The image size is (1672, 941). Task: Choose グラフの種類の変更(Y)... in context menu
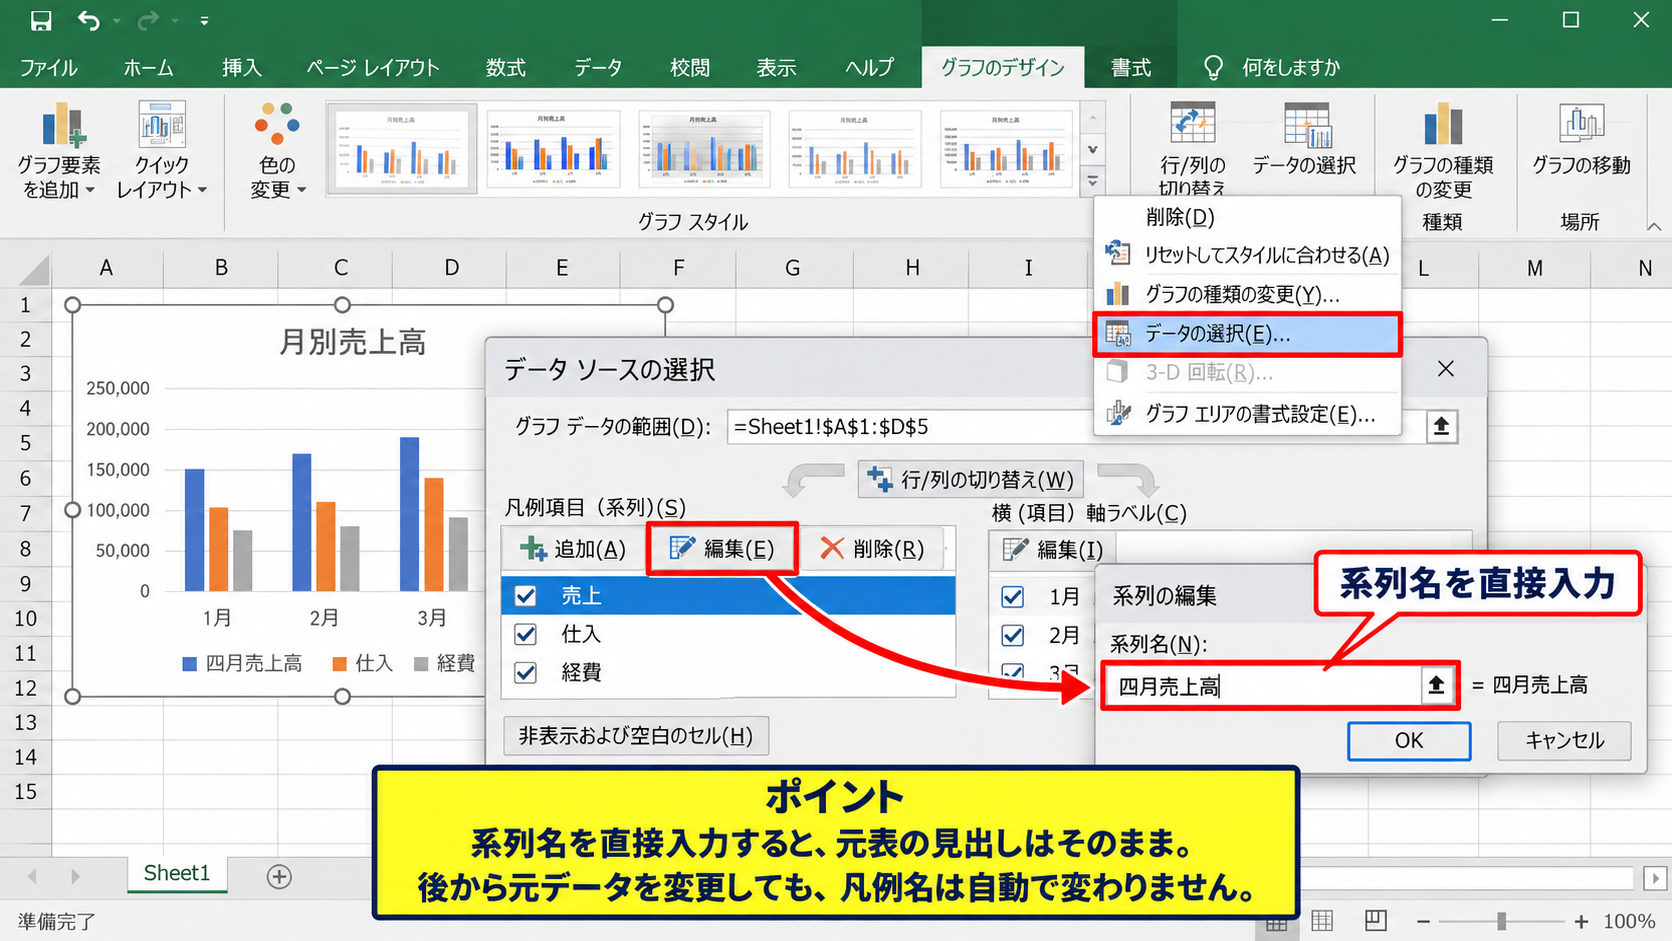pos(1247,294)
